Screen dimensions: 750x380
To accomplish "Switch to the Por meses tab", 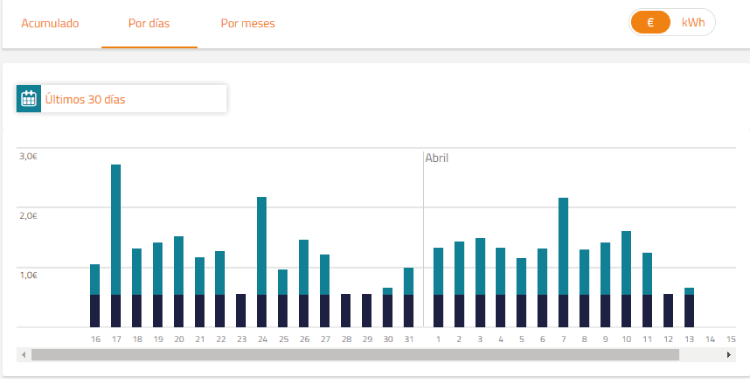I will [x=248, y=23].
